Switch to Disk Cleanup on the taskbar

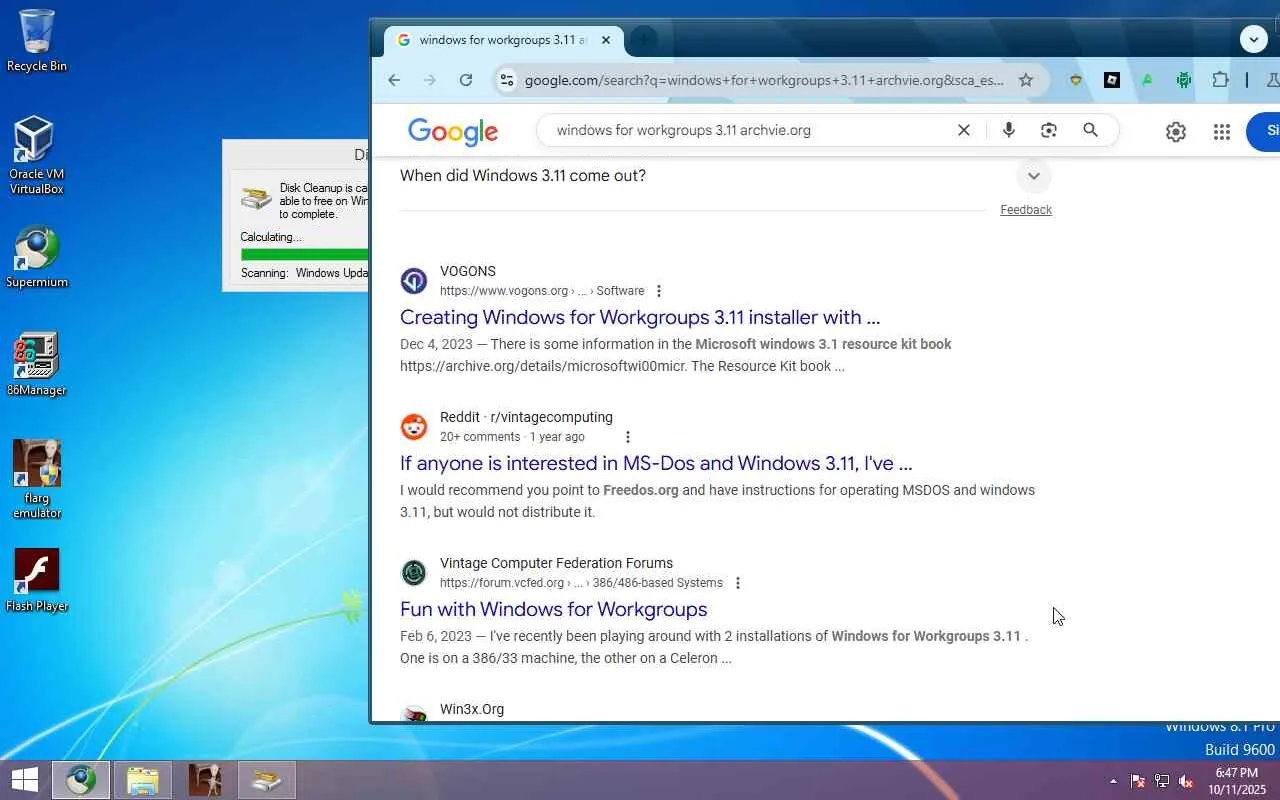point(267,780)
